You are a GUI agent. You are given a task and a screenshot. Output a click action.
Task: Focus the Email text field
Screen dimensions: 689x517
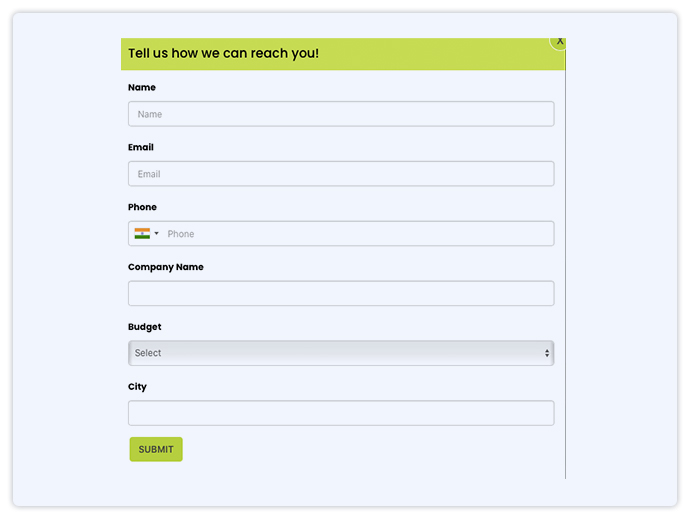(x=341, y=174)
